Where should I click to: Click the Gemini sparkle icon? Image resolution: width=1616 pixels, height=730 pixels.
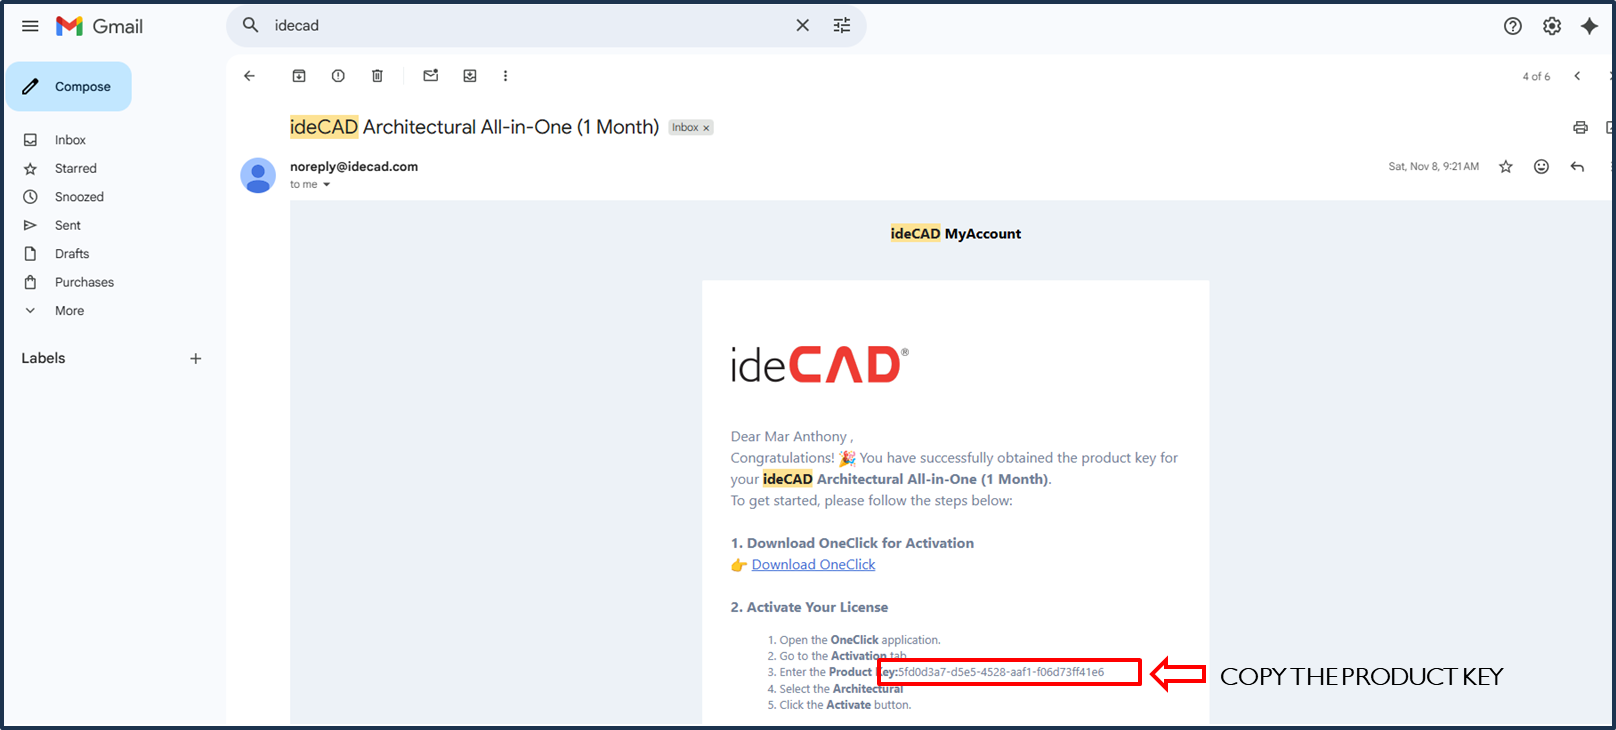click(1589, 26)
